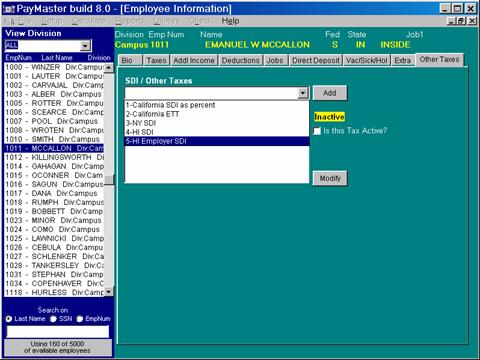Select employee 1025 - LAWNICKI
This screenshot has height=360, width=480.
click(54, 238)
